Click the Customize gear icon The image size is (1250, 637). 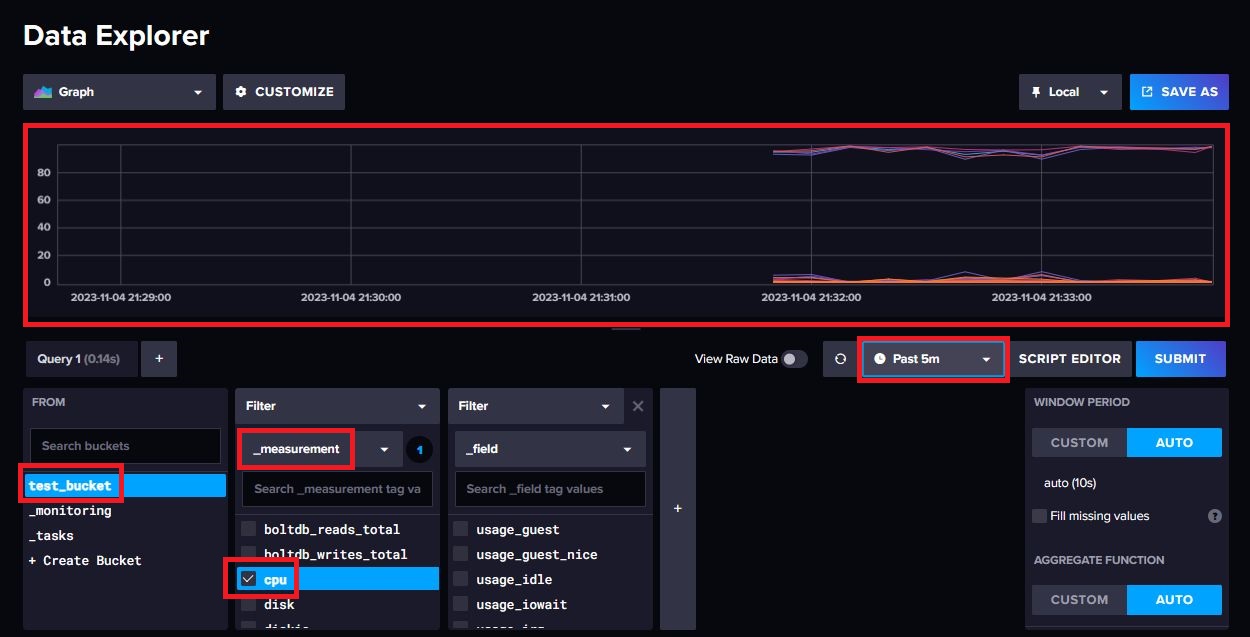241,91
